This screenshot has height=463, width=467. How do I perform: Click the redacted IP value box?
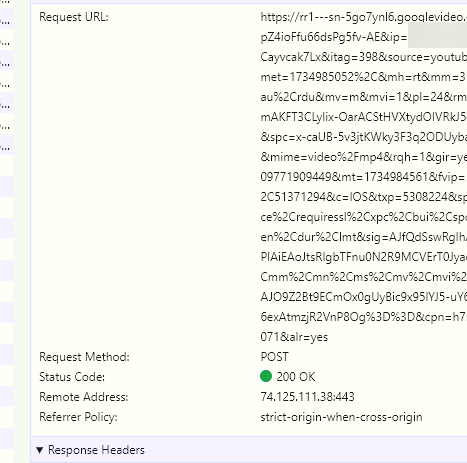point(437,36)
